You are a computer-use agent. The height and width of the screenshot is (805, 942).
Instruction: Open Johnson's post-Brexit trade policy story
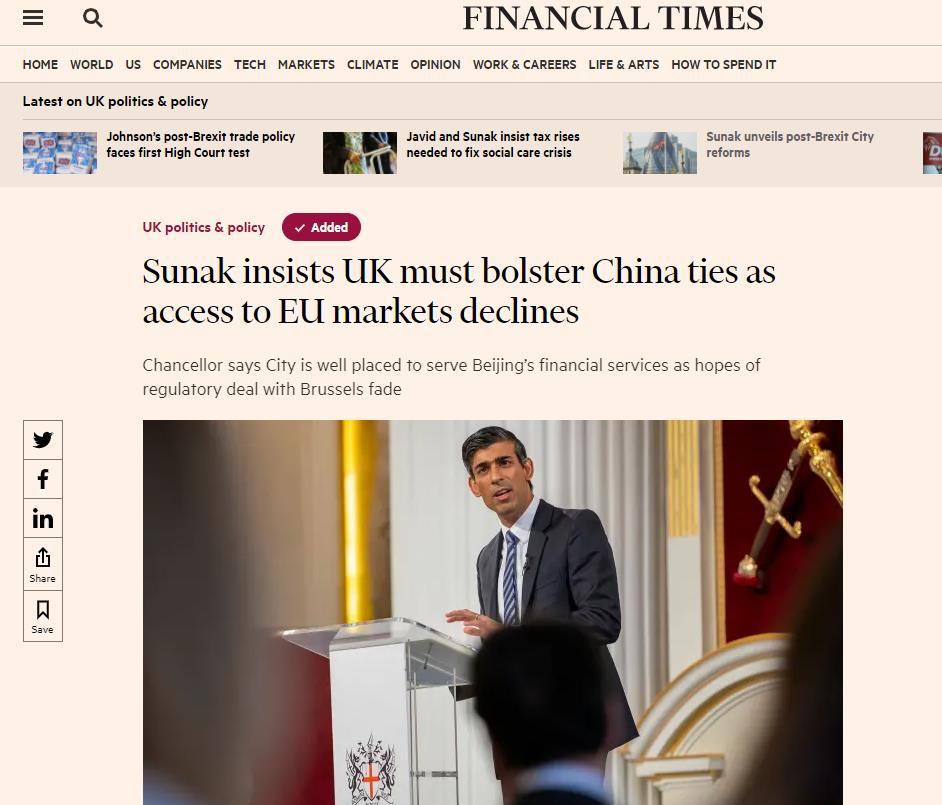pyautogui.click(x=201, y=144)
